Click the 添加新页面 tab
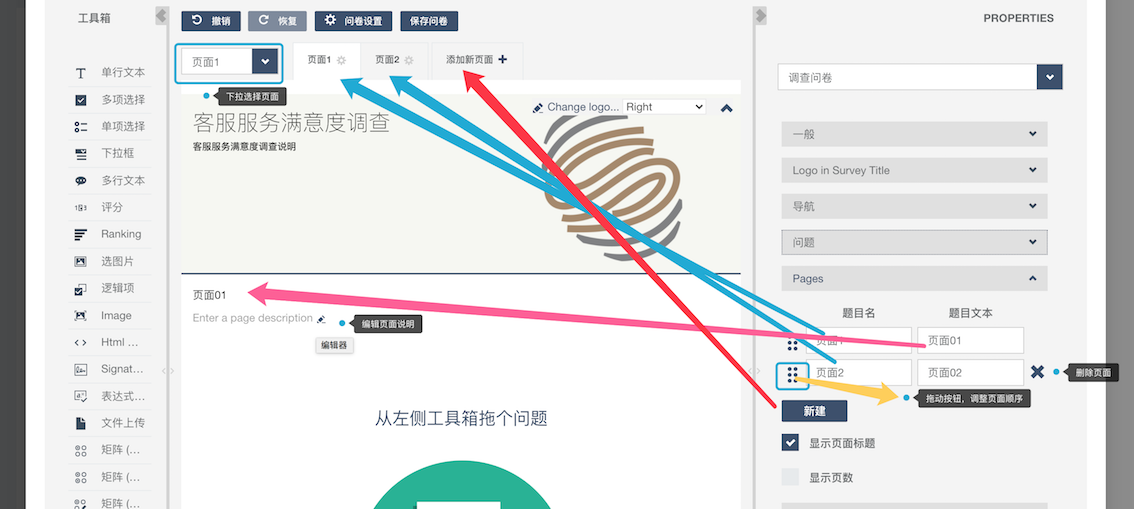The image size is (1134, 509). 477,60
